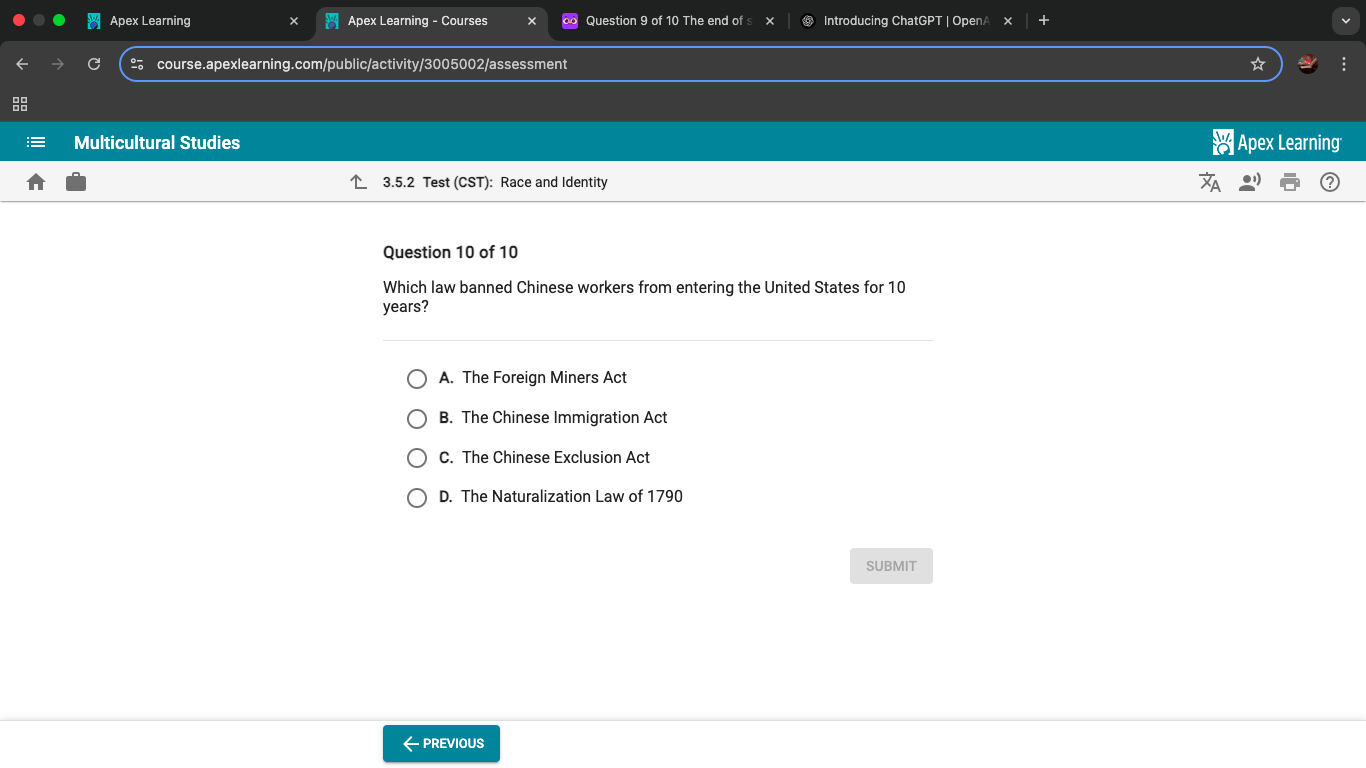Go to the course home icon
This screenshot has height=768, width=1366.
(x=36, y=182)
